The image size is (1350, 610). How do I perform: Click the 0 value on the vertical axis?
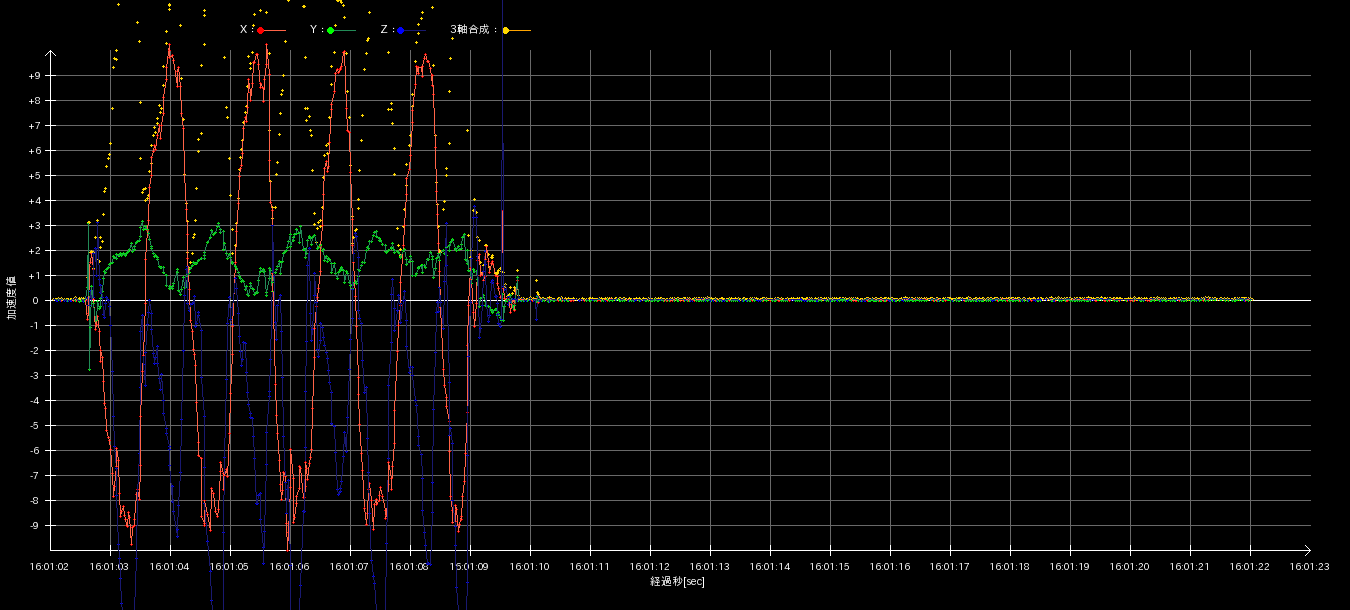pos(36,301)
